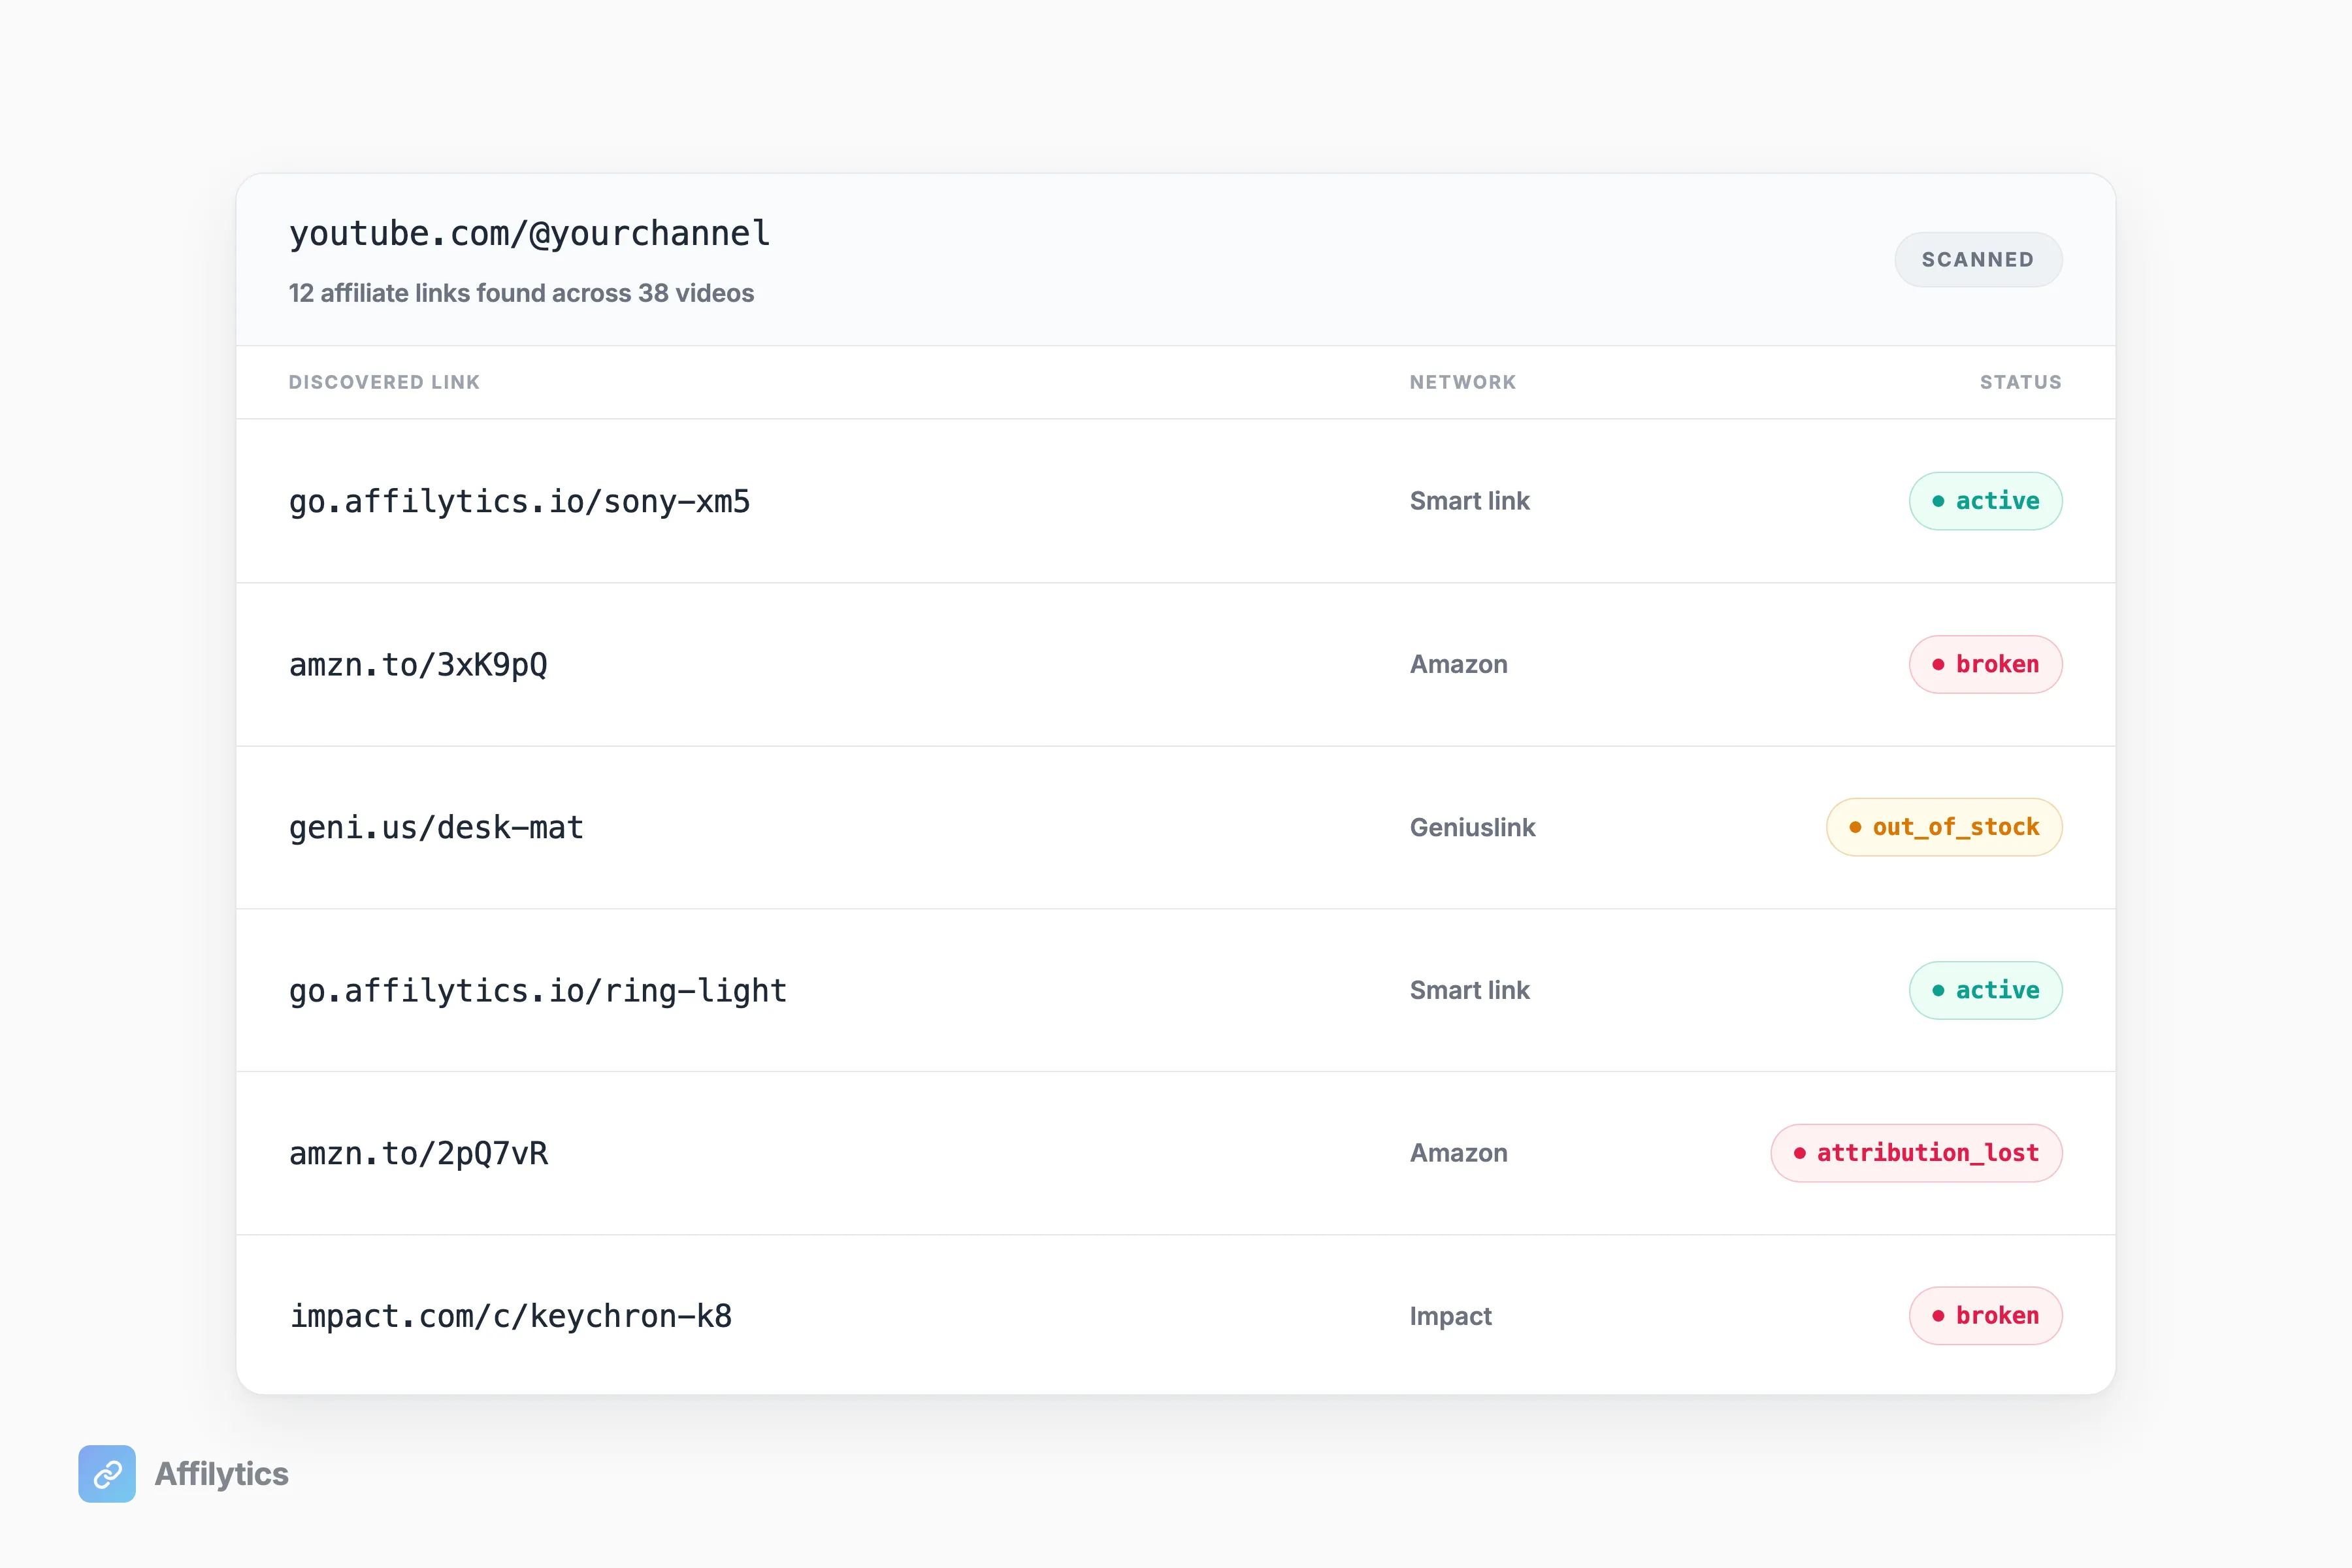Click the out_of_stock status badge

[1944, 827]
